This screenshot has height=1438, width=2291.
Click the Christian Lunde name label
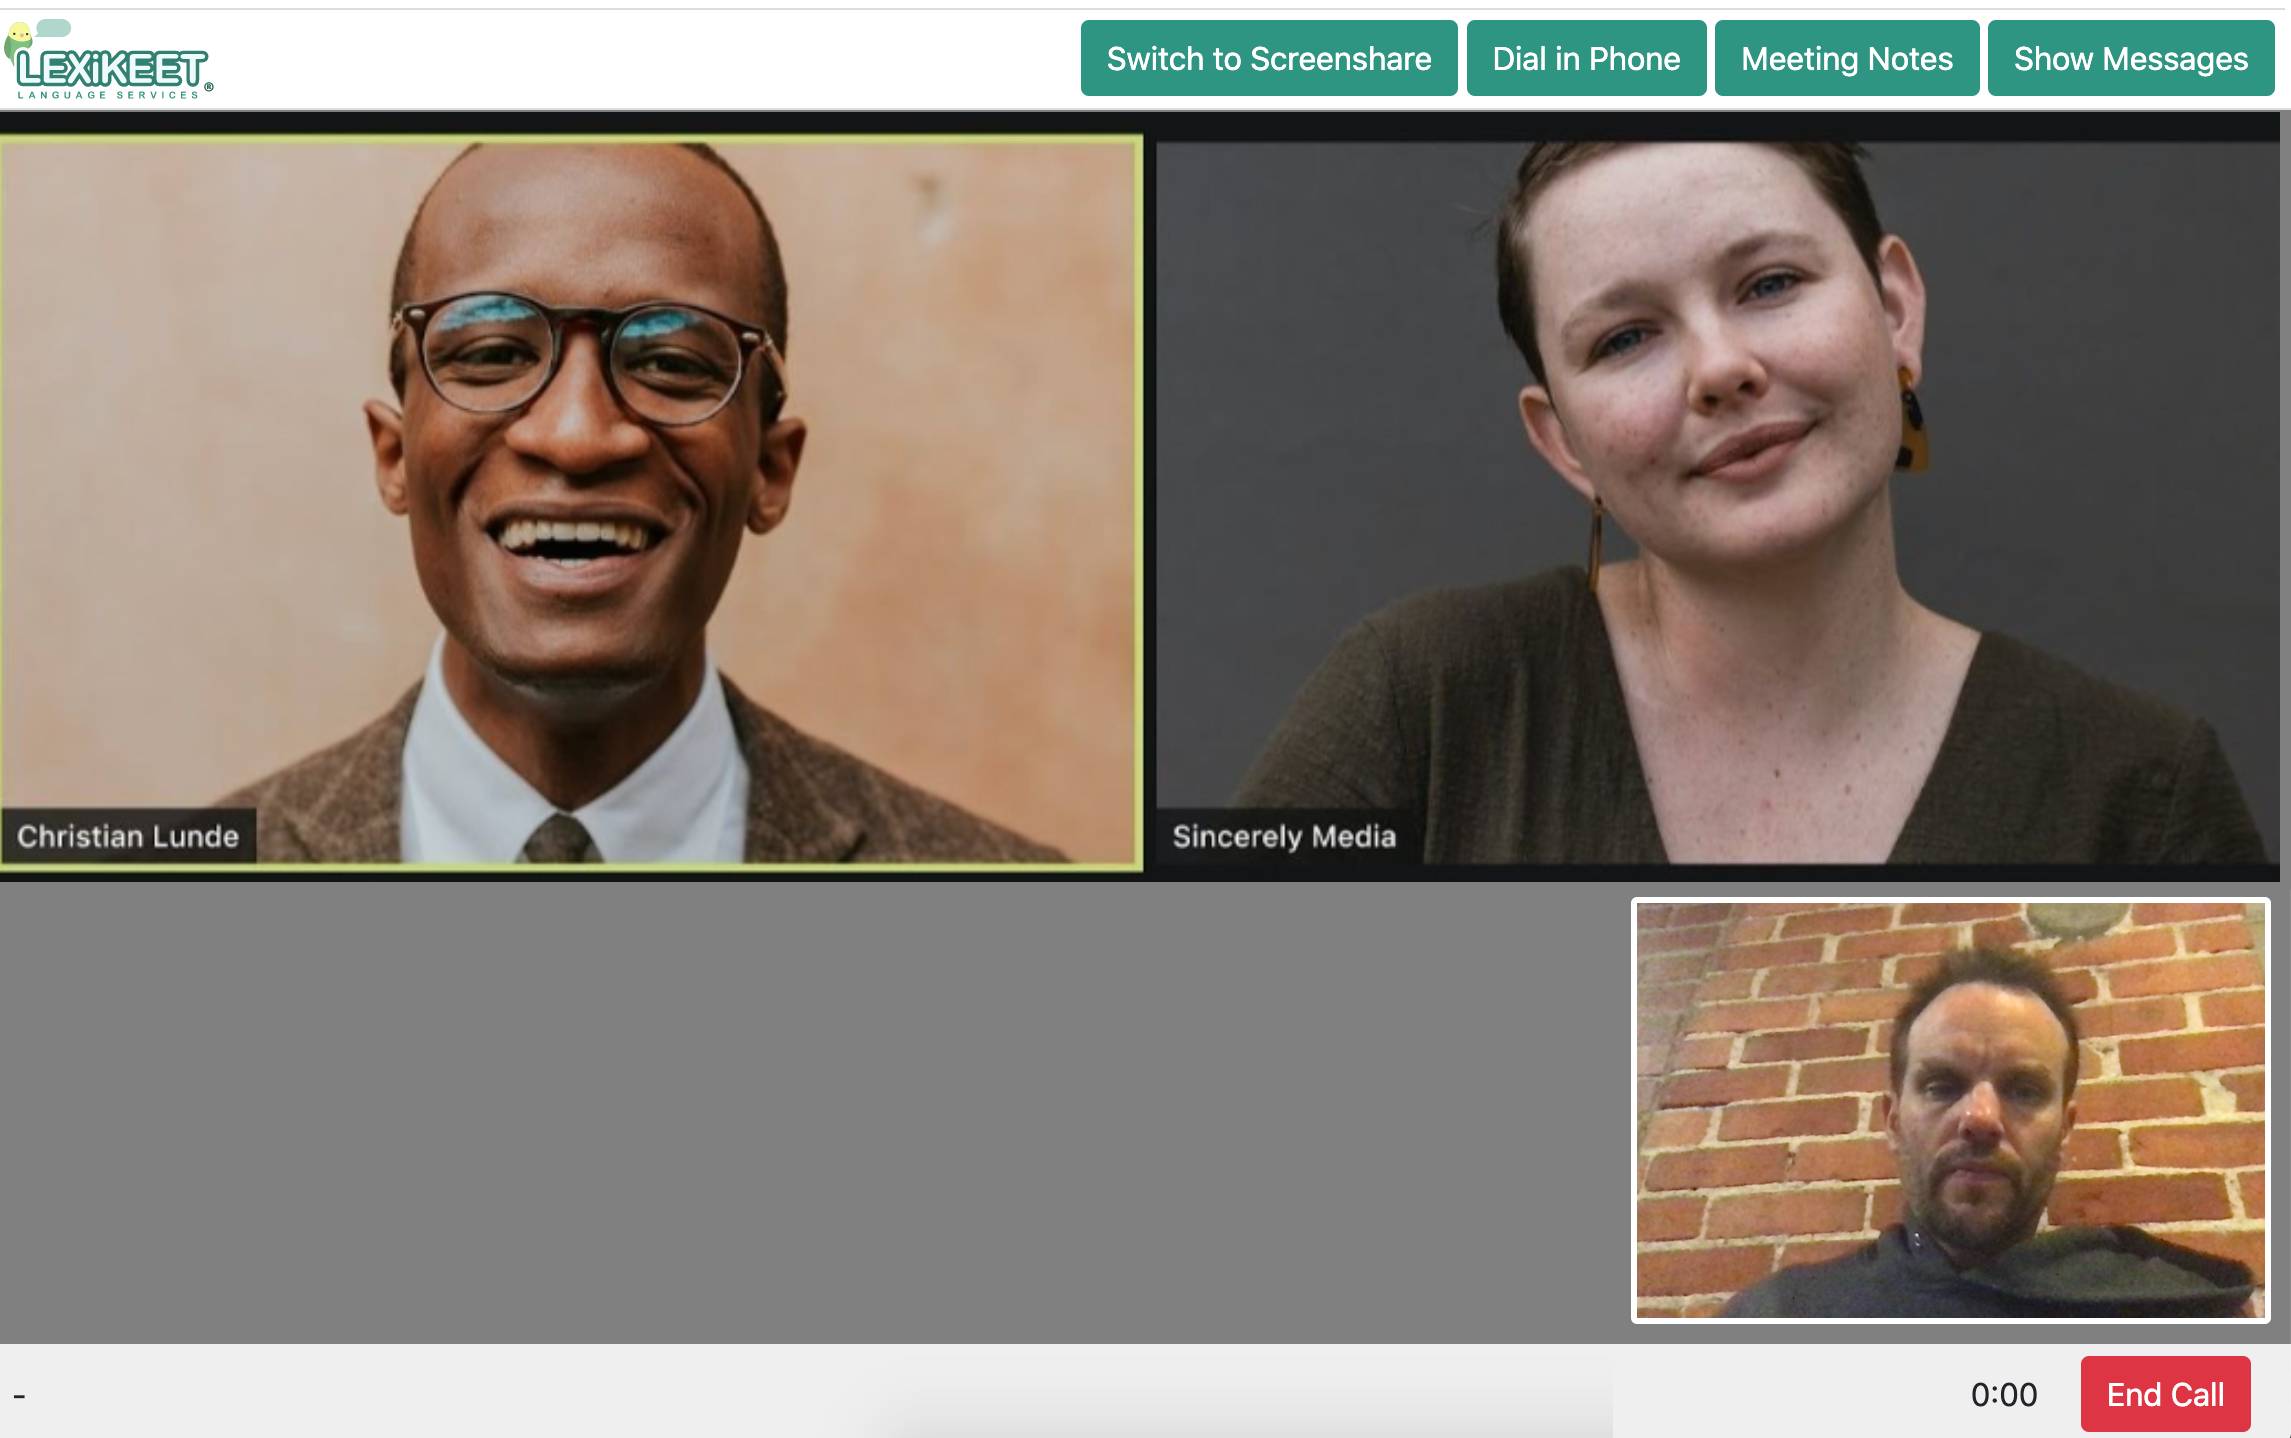[x=128, y=836]
